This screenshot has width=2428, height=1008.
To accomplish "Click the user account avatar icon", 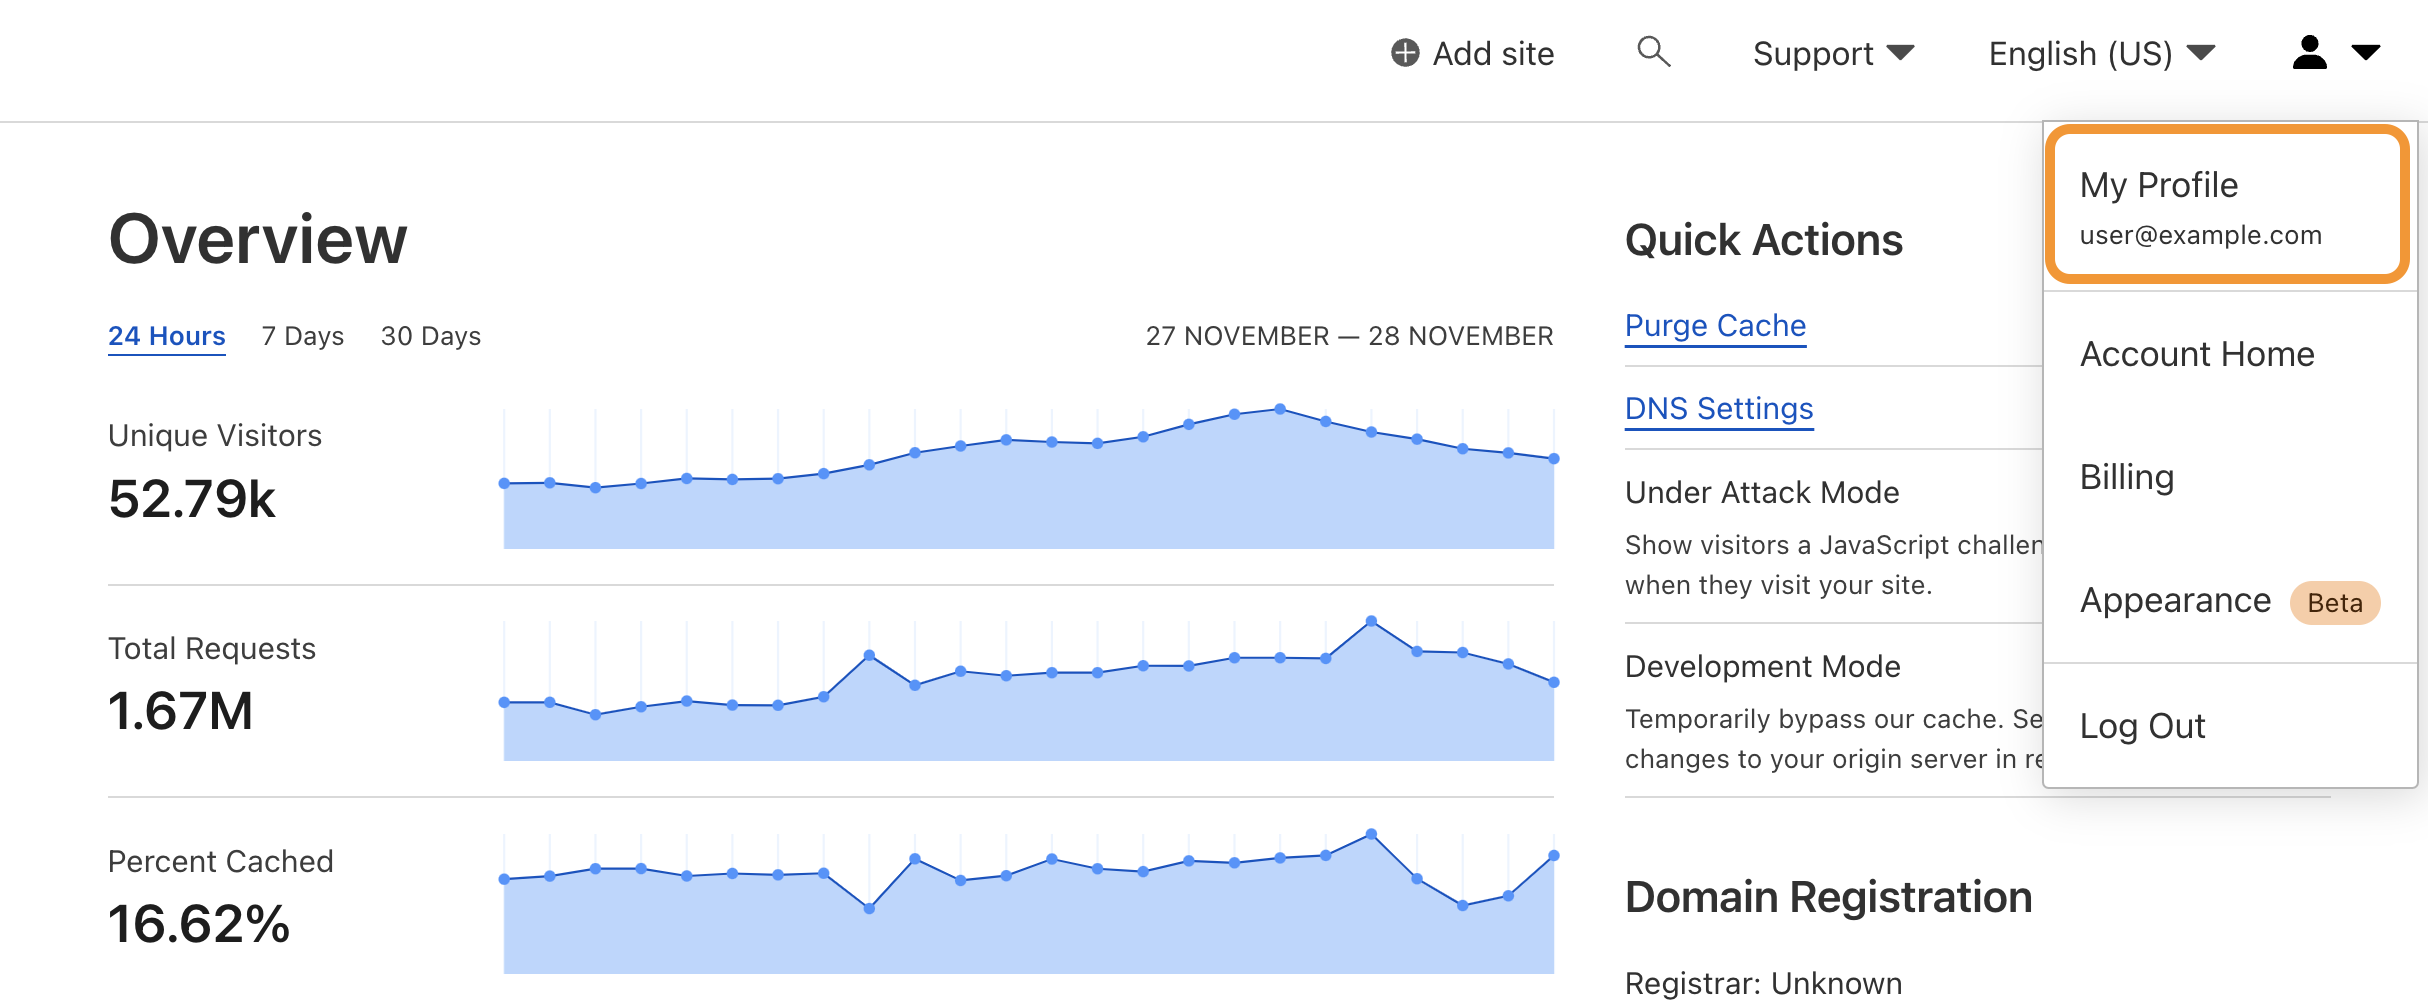I will [x=2309, y=52].
